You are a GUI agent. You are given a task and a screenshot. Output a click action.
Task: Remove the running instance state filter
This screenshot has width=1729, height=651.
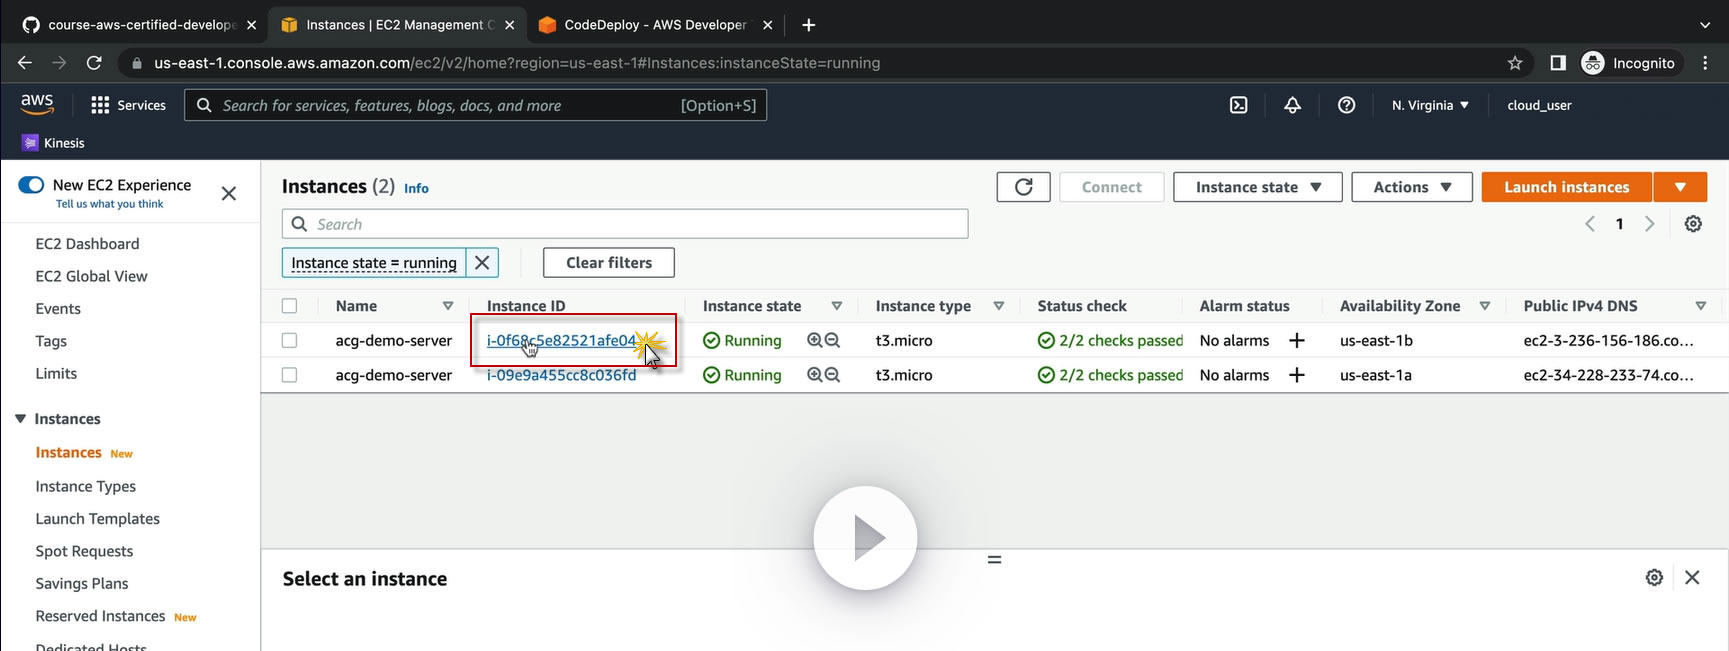coord(482,263)
